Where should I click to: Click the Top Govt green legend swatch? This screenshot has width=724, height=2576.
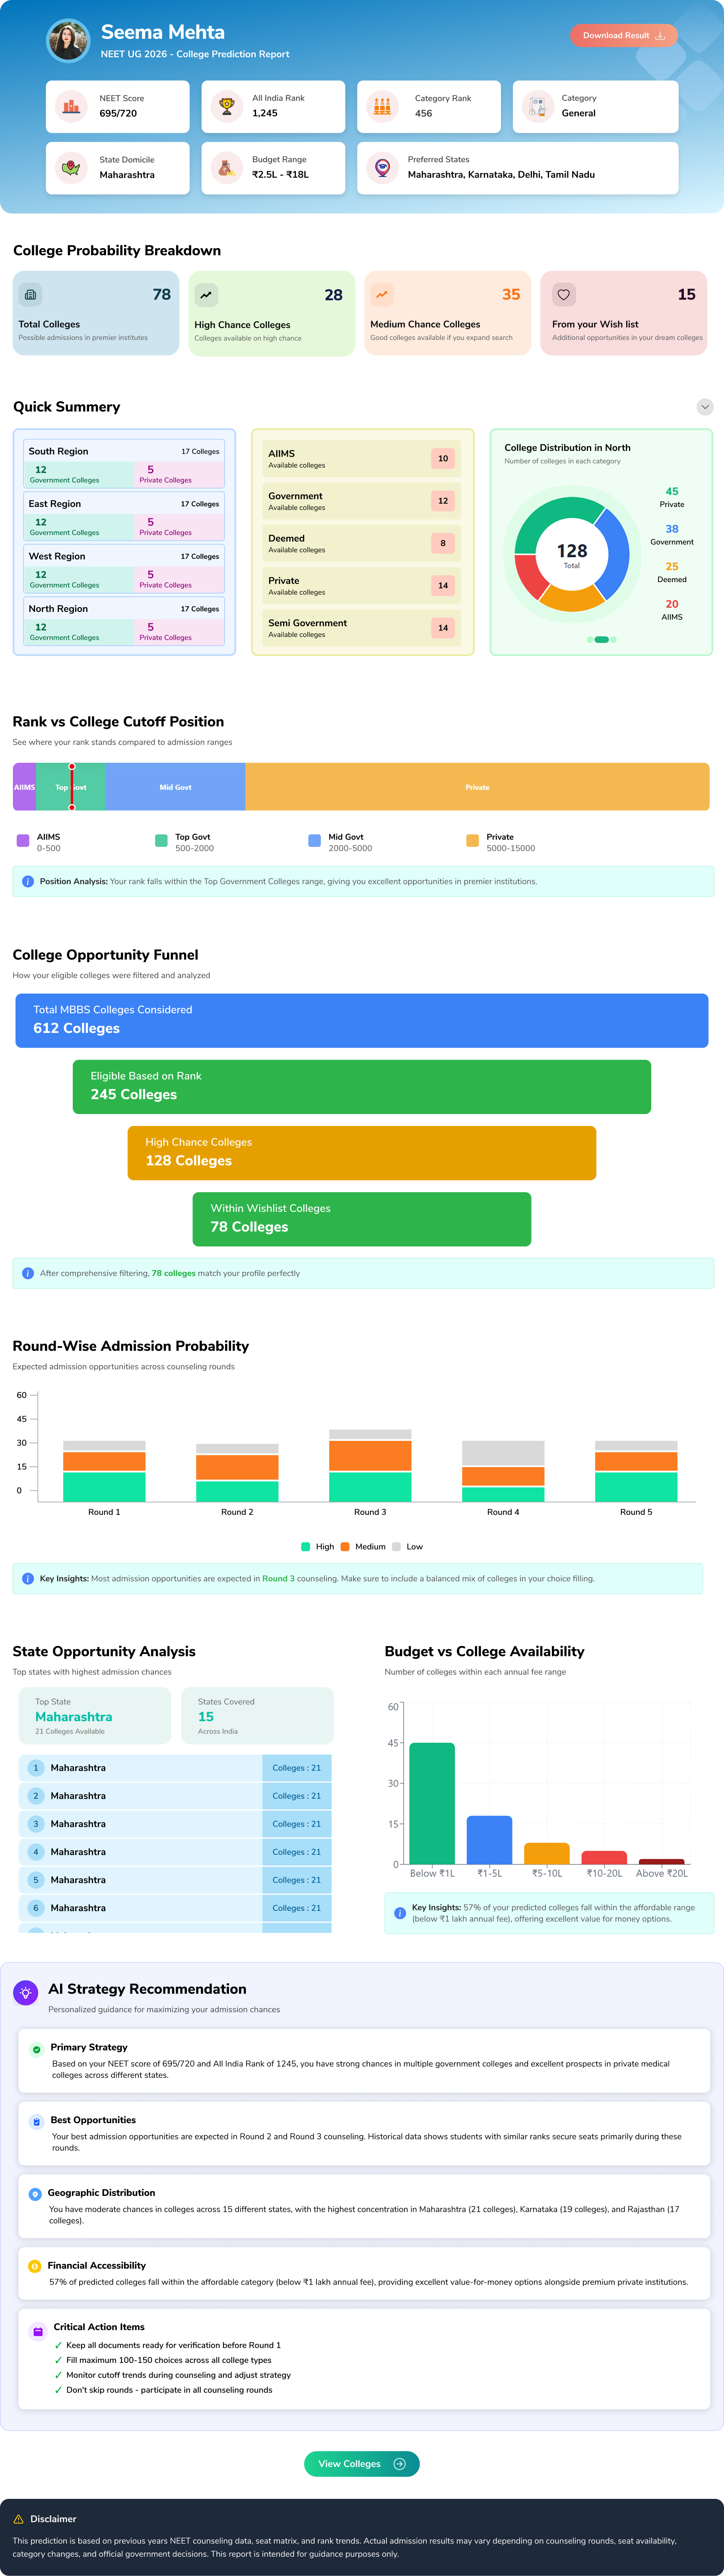coord(162,841)
